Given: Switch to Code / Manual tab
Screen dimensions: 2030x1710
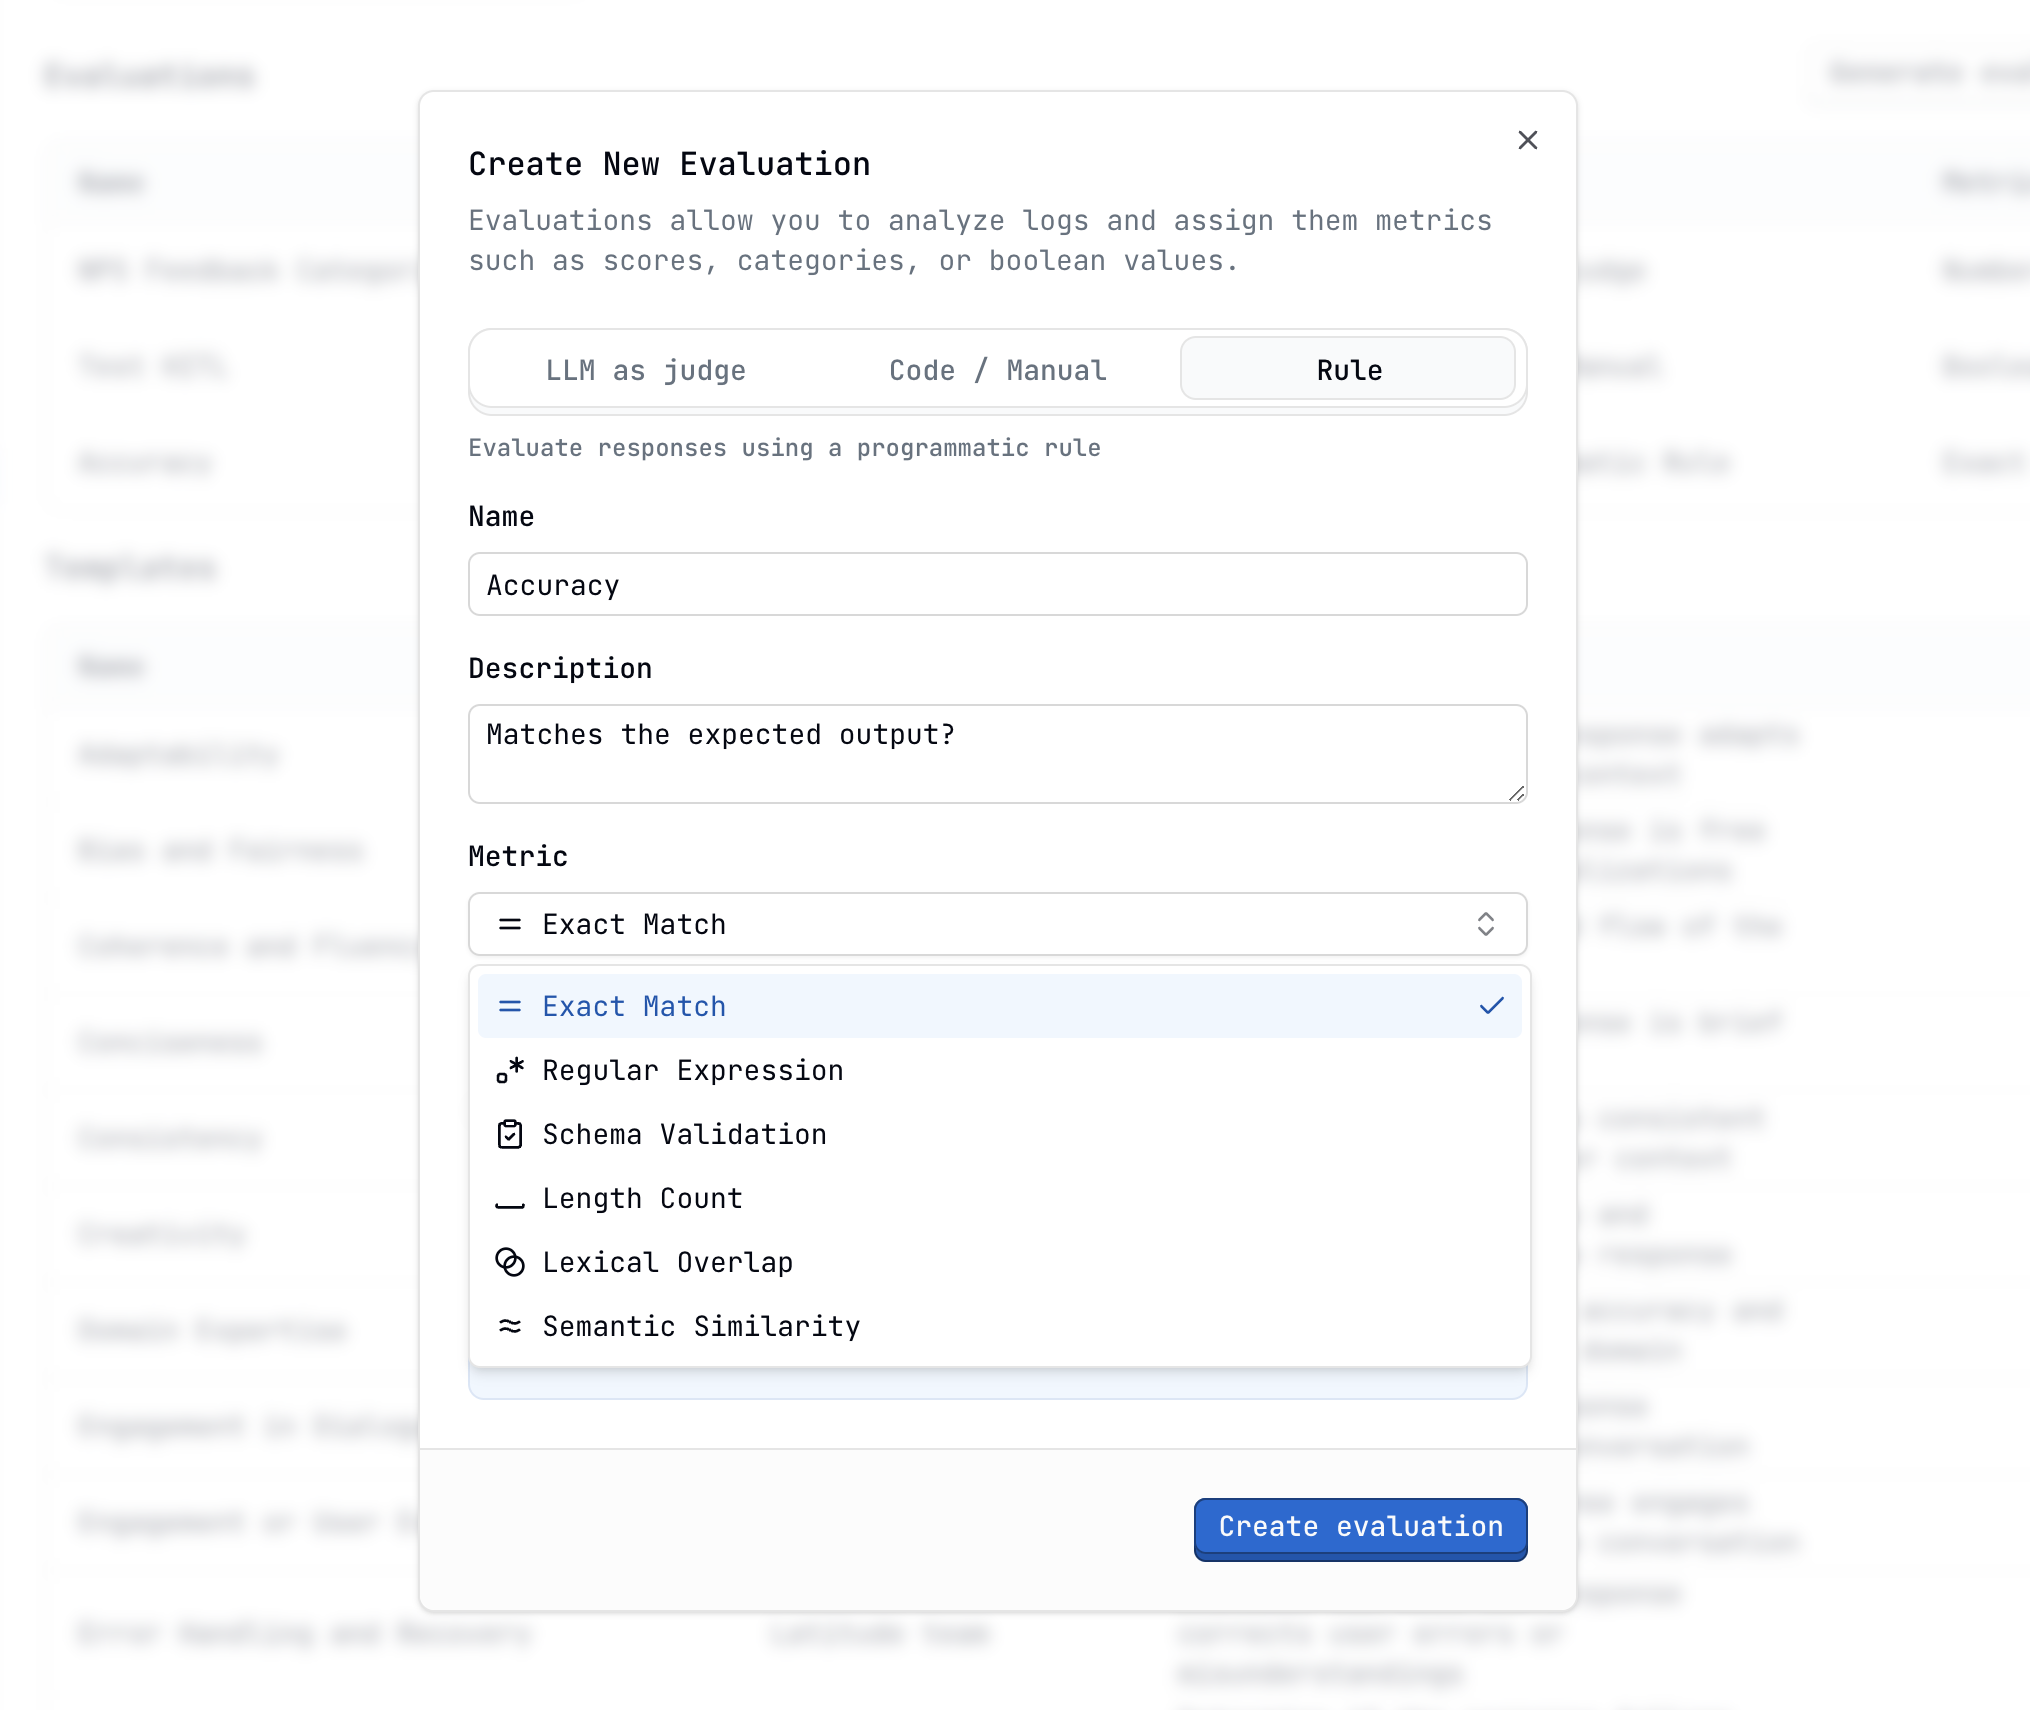Looking at the screenshot, I should pos(997,370).
